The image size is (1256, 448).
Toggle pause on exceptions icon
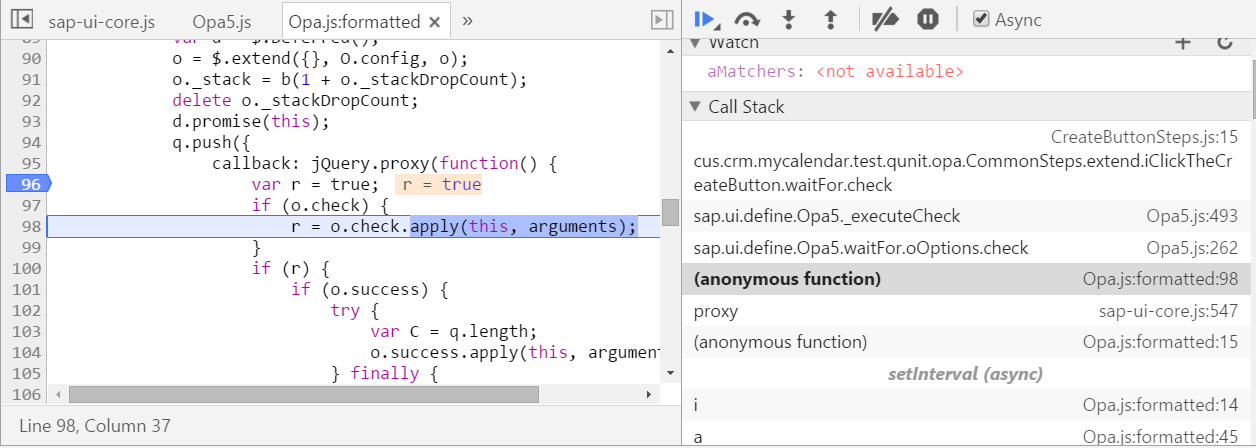pyautogui.click(x=928, y=19)
